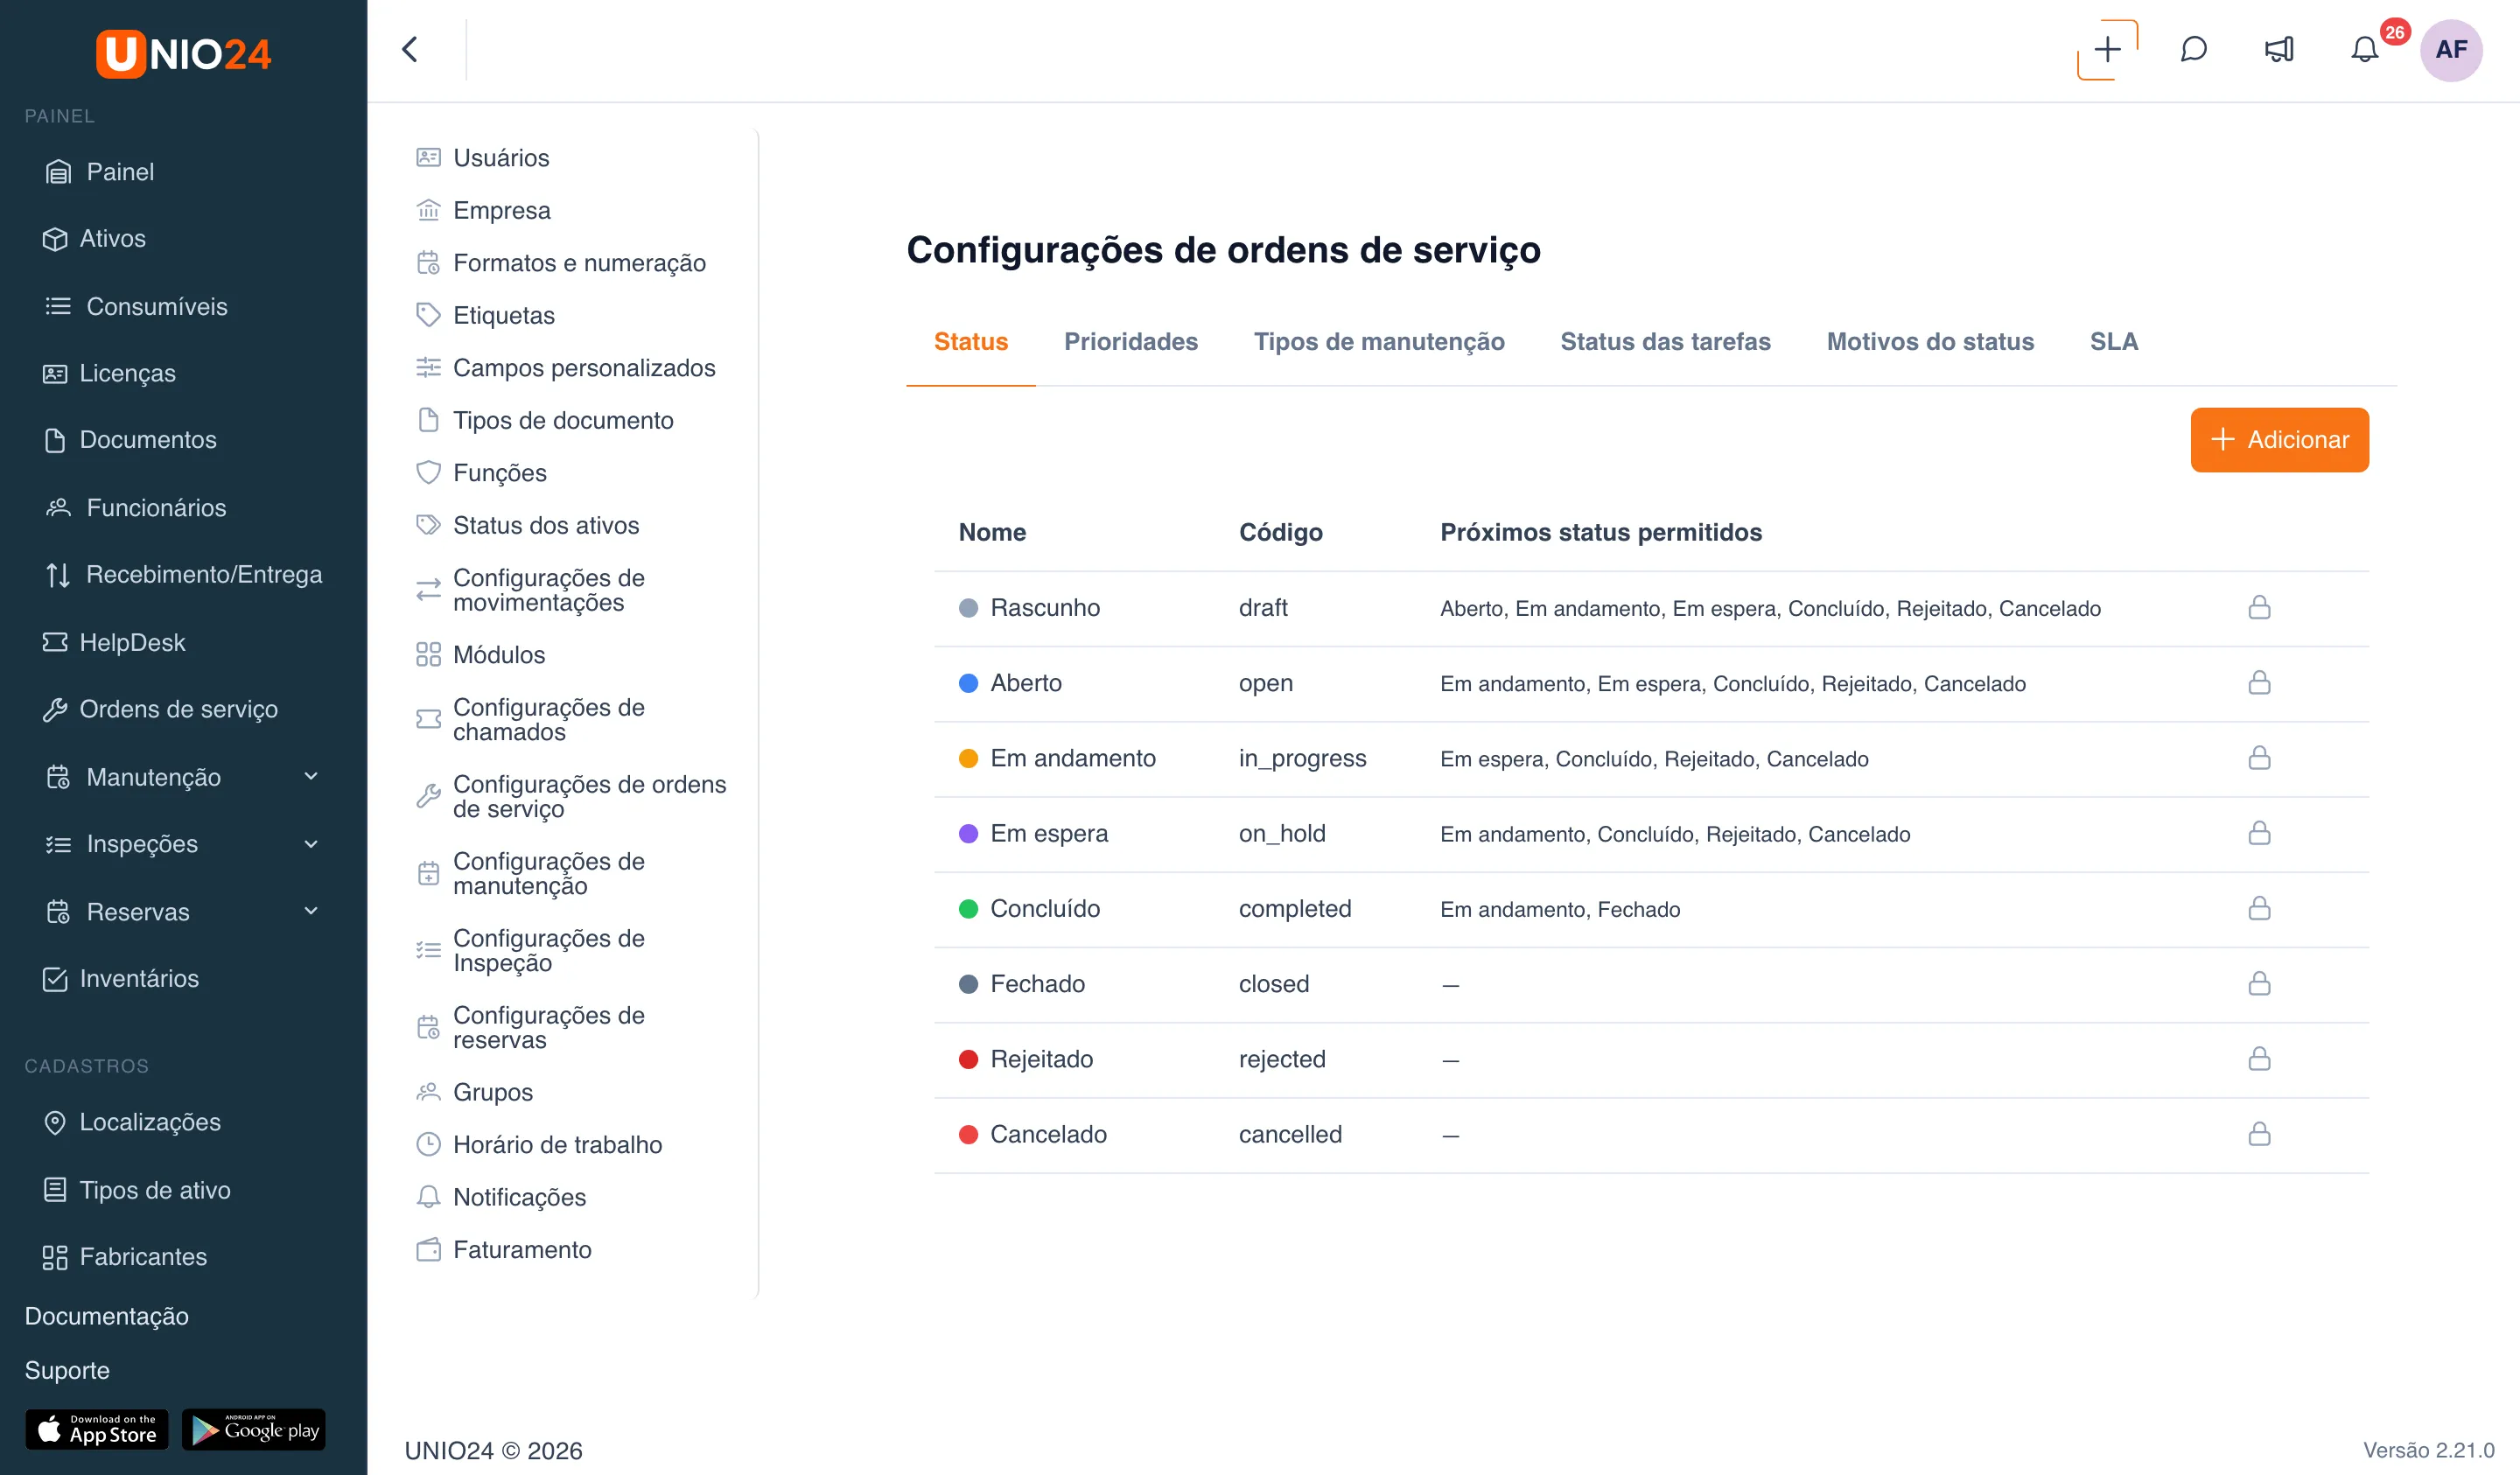Click the Módulos grid icon

[x=428, y=655]
